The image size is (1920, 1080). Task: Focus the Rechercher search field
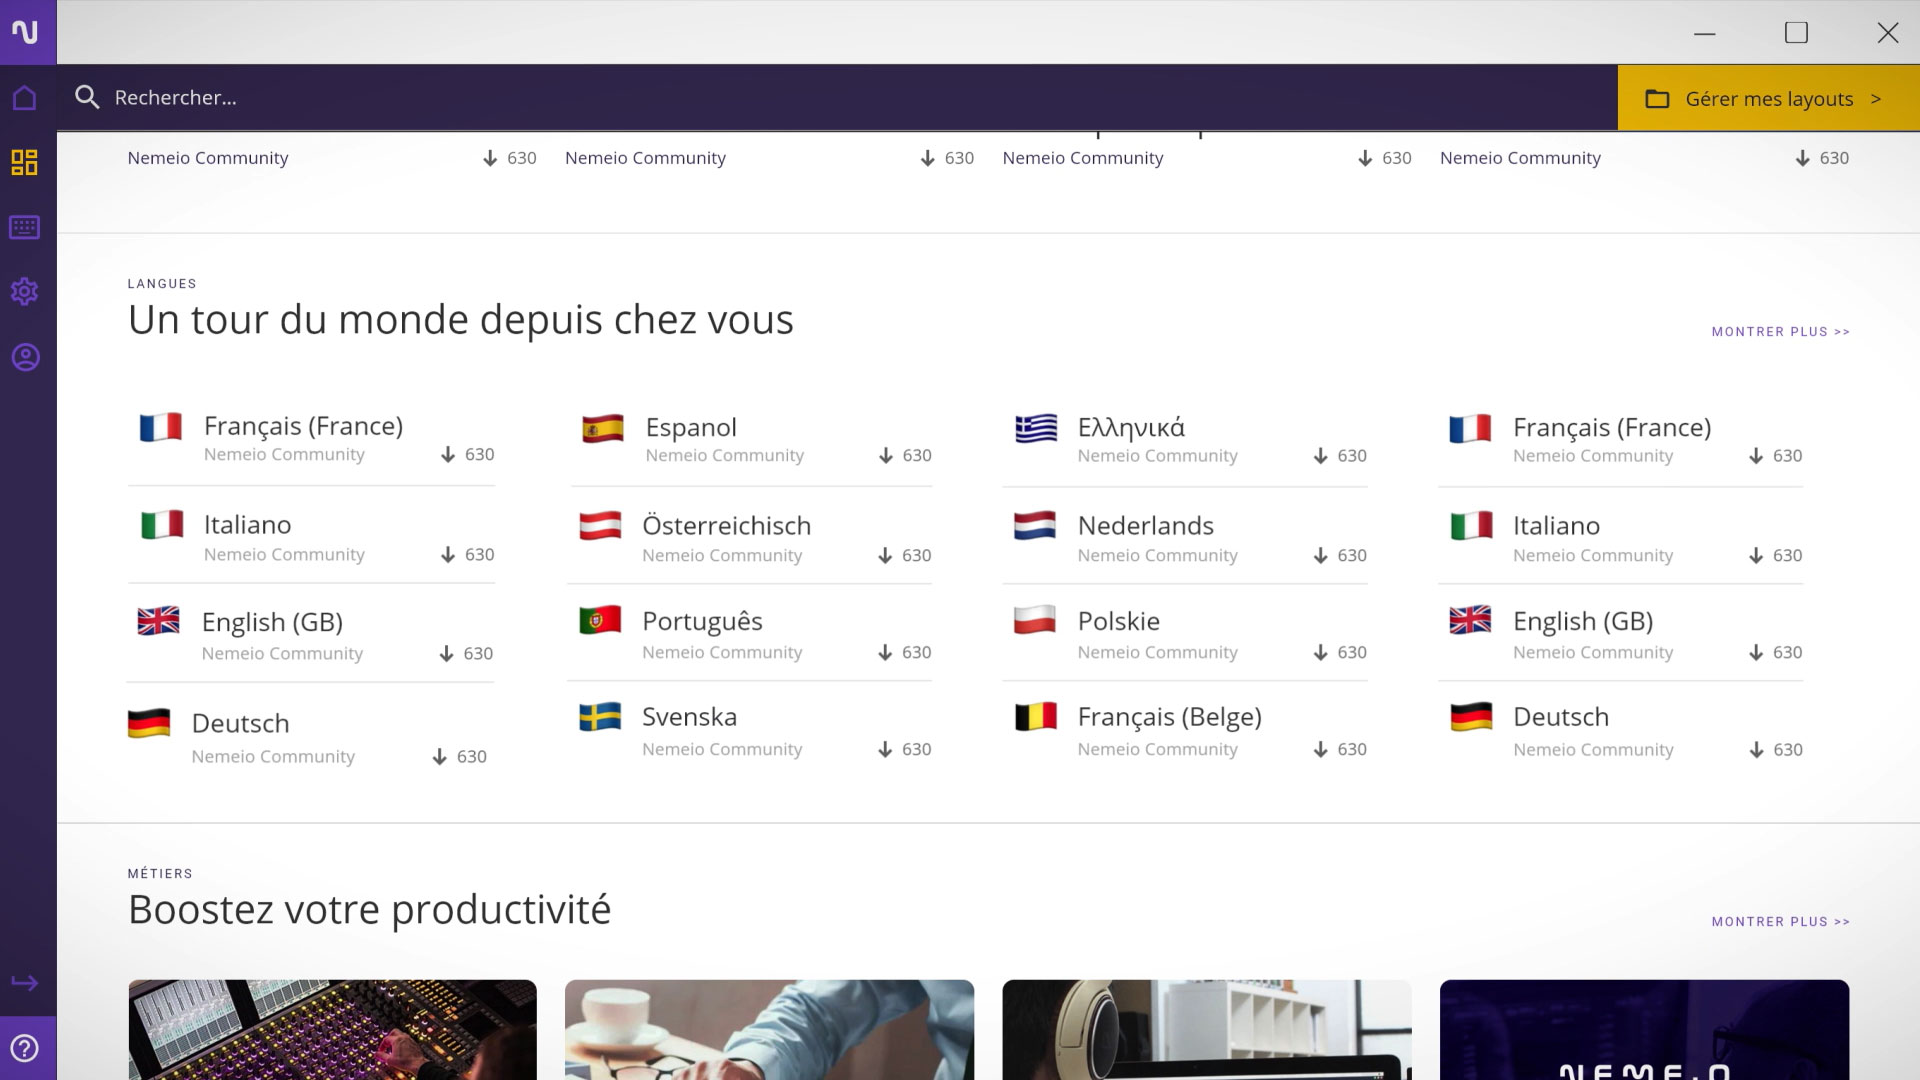click(x=837, y=97)
